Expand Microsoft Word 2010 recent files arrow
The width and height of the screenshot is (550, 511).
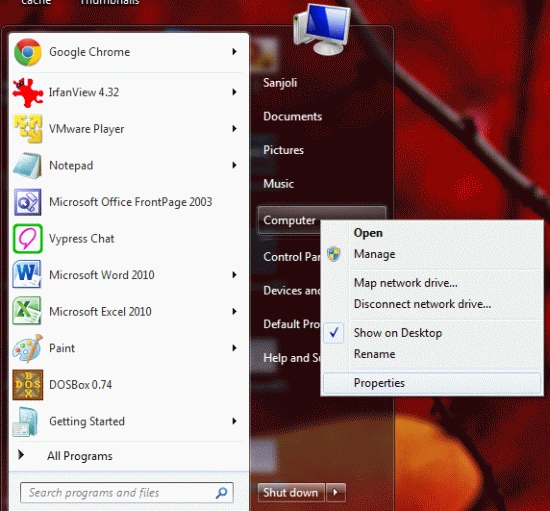(234, 275)
